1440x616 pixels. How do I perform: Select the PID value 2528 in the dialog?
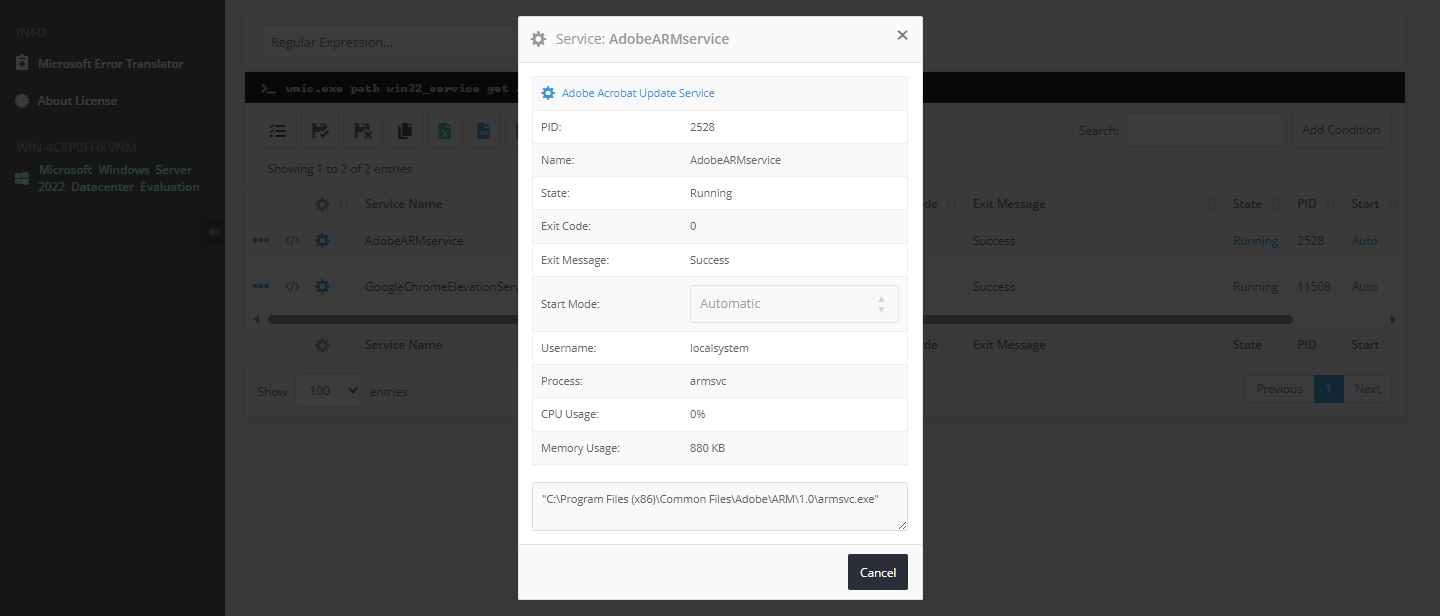[702, 127]
